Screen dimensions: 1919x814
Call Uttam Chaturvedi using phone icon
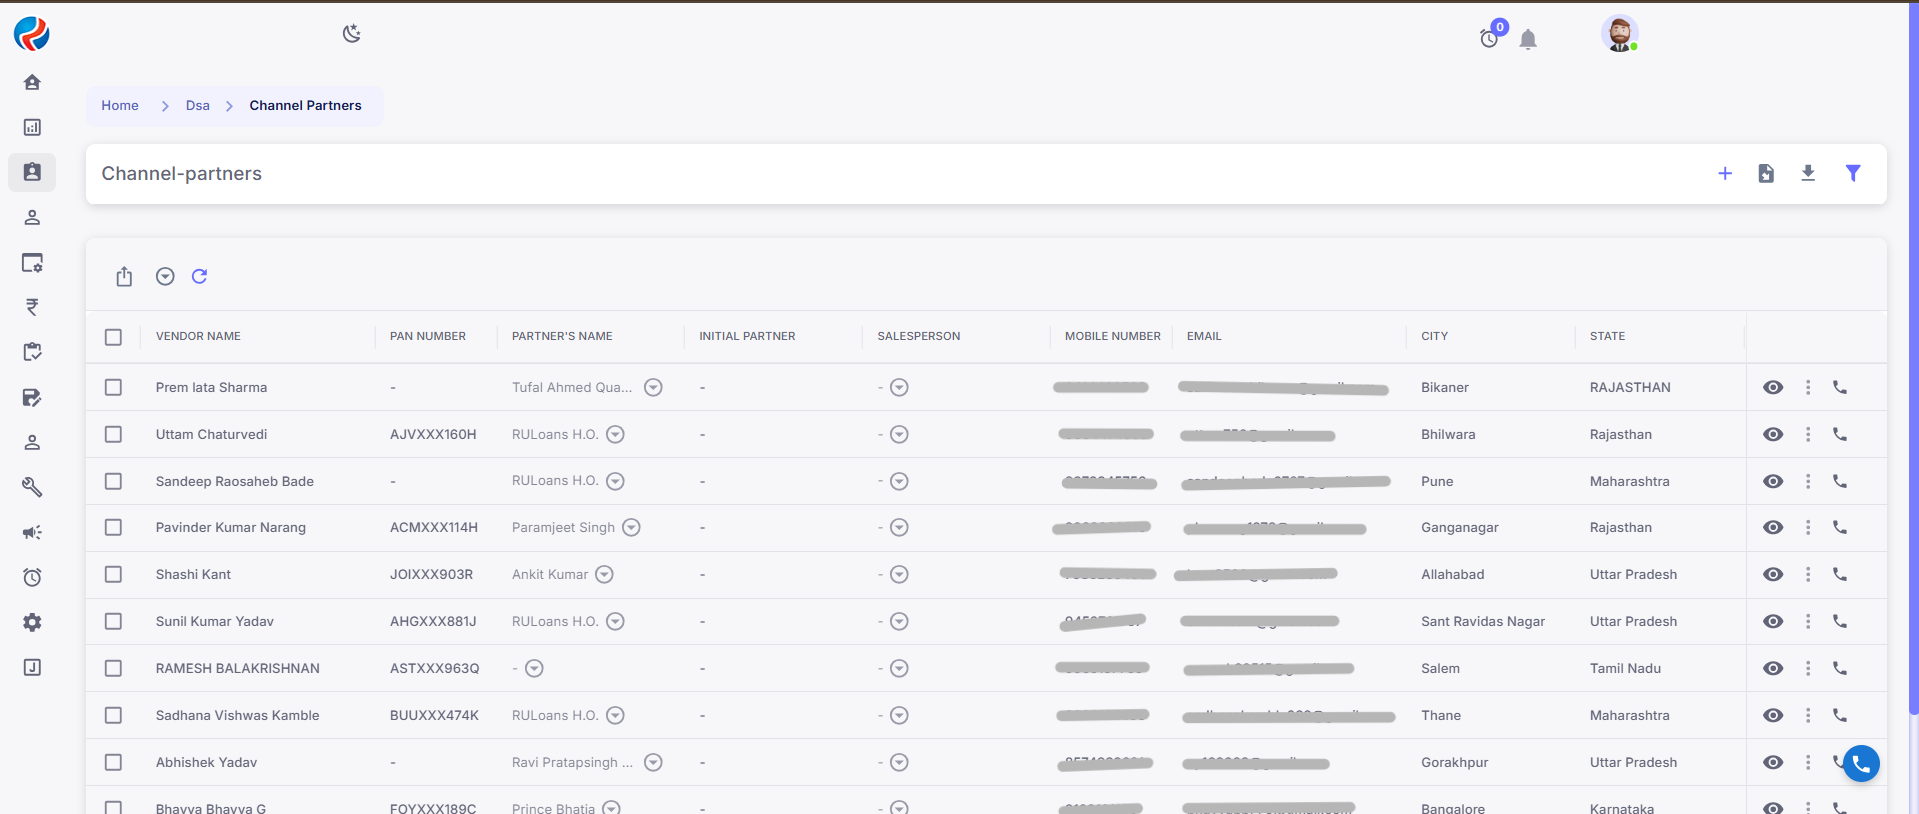(x=1839, y=434)
